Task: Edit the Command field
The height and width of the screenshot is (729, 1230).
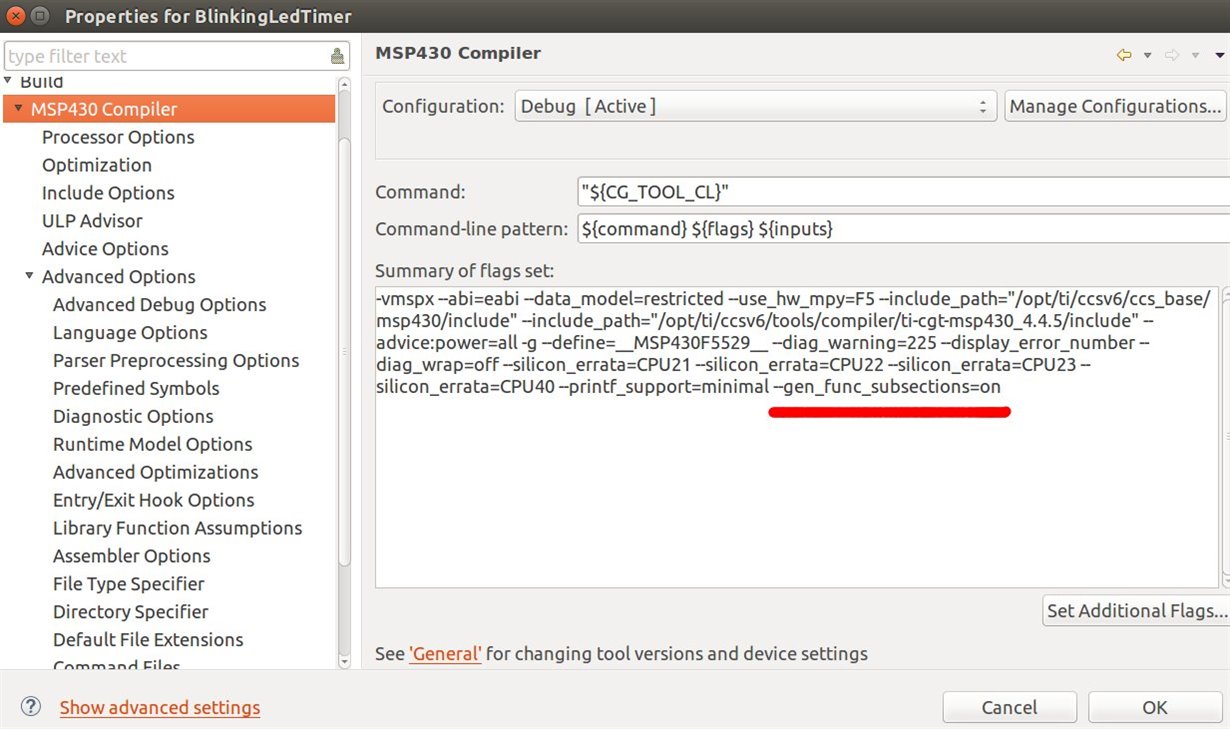Action: coord(903,192)
